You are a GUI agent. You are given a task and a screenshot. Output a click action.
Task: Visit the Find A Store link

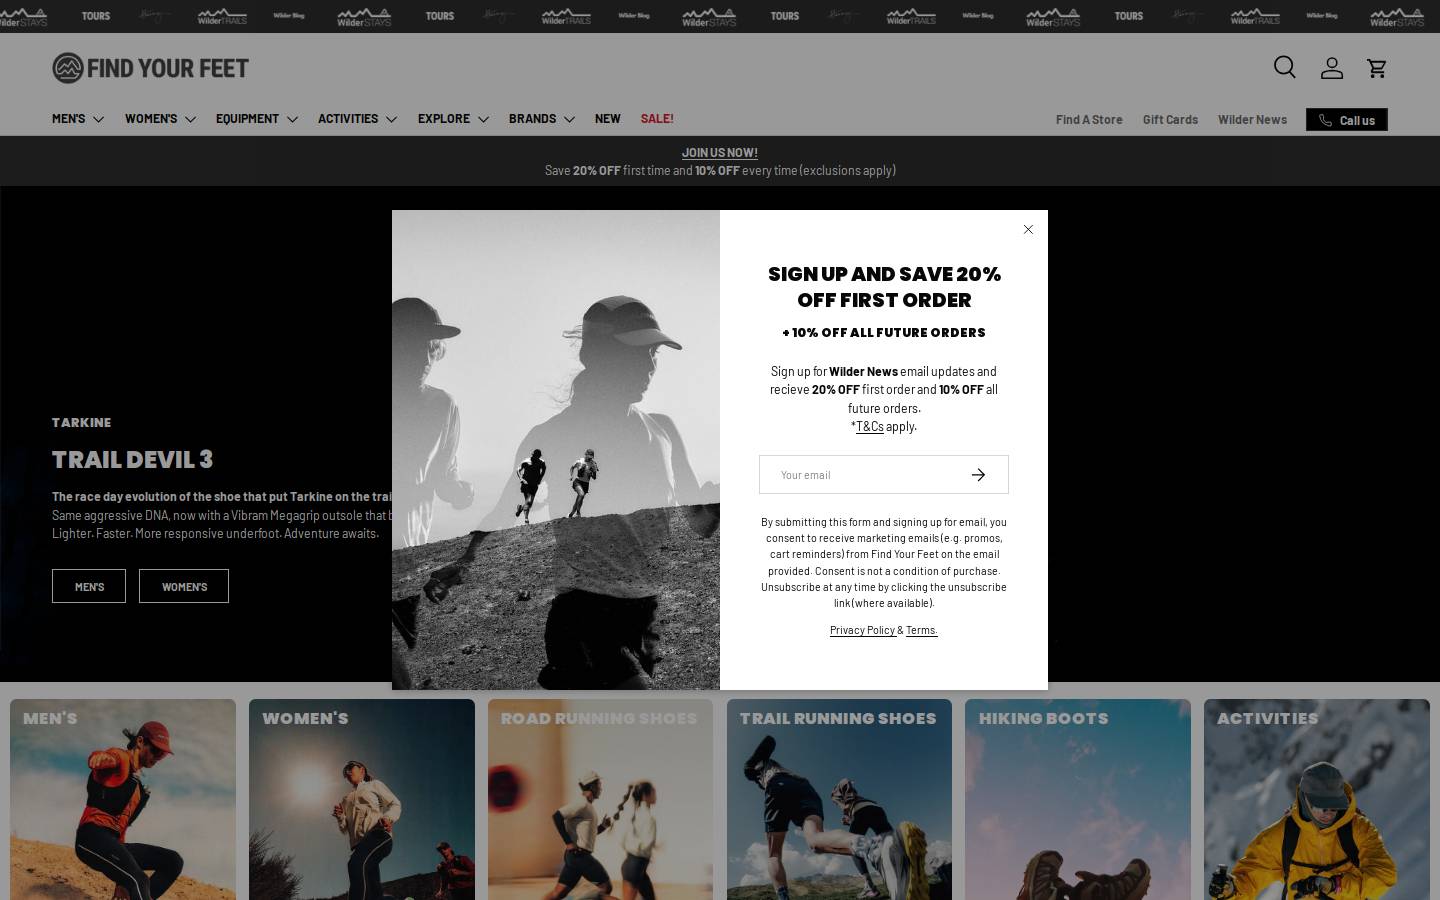point(1089,119)
